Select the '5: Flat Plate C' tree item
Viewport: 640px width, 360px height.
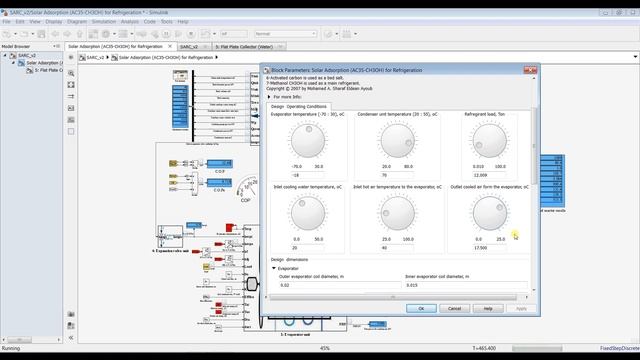coord(44,70)
